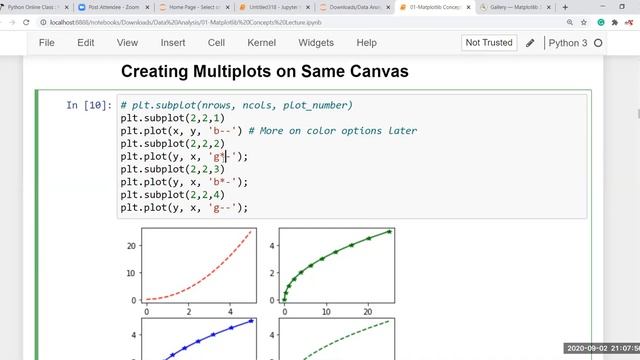Minimize the browser window
Image resolution: width=640 pixels, height=360 pixels.
click(x=603, y=7)
